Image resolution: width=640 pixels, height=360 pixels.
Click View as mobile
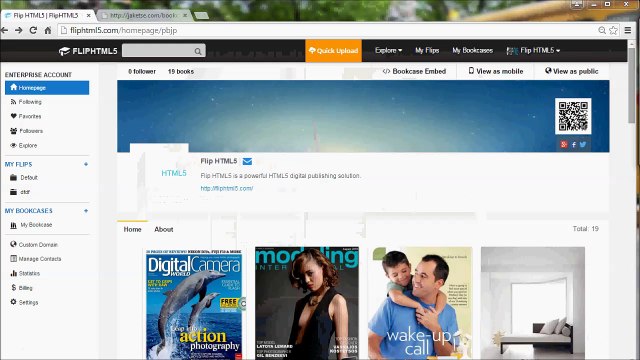[x=496, y=71]
